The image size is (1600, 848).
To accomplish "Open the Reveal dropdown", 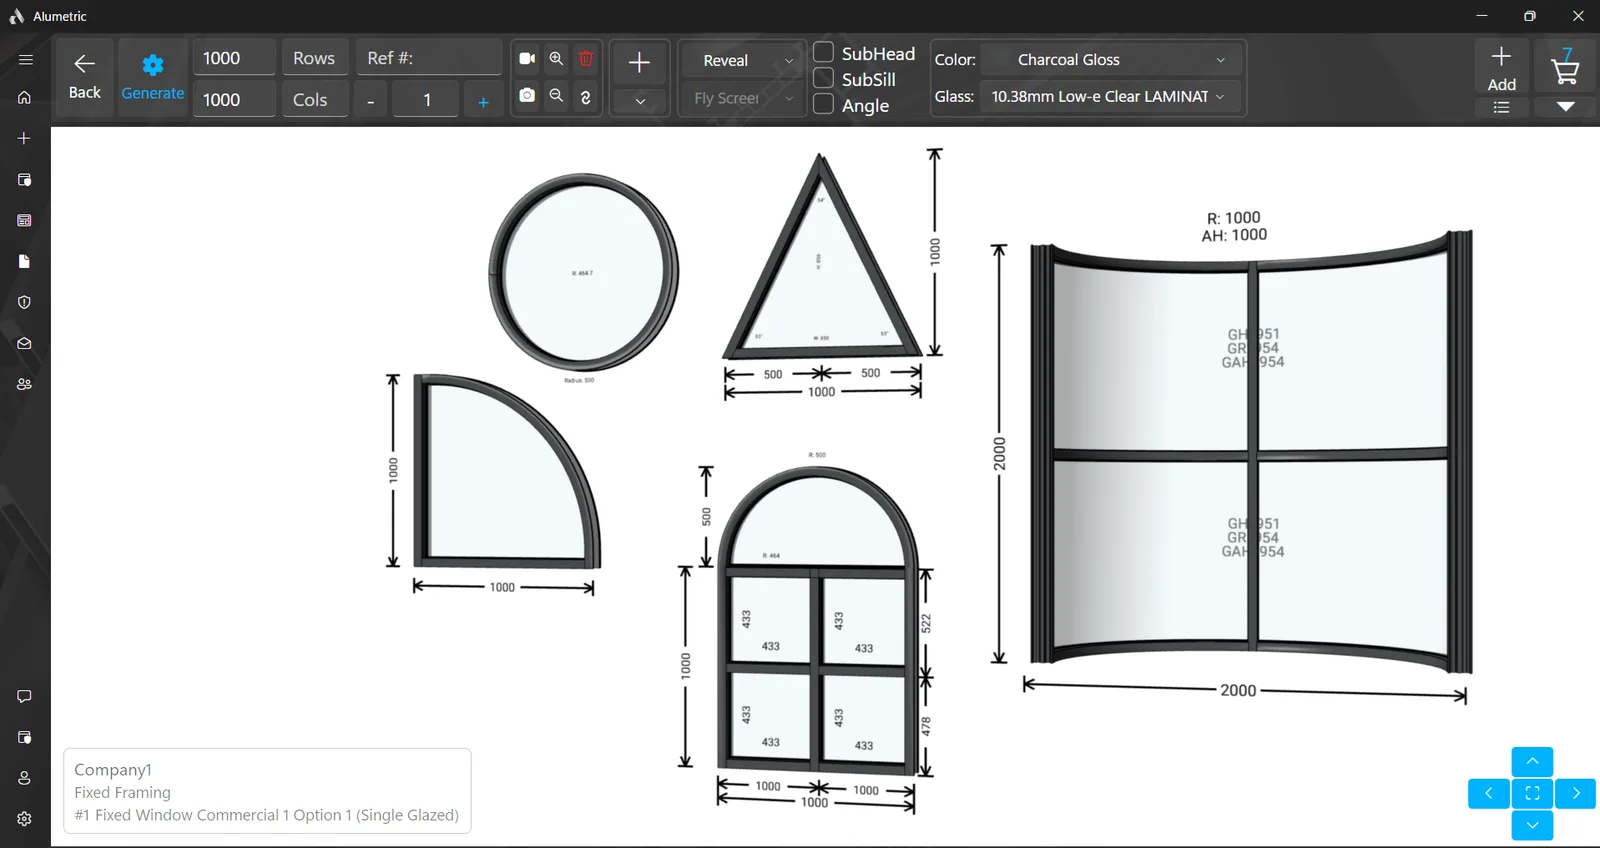I will (743, 60).
